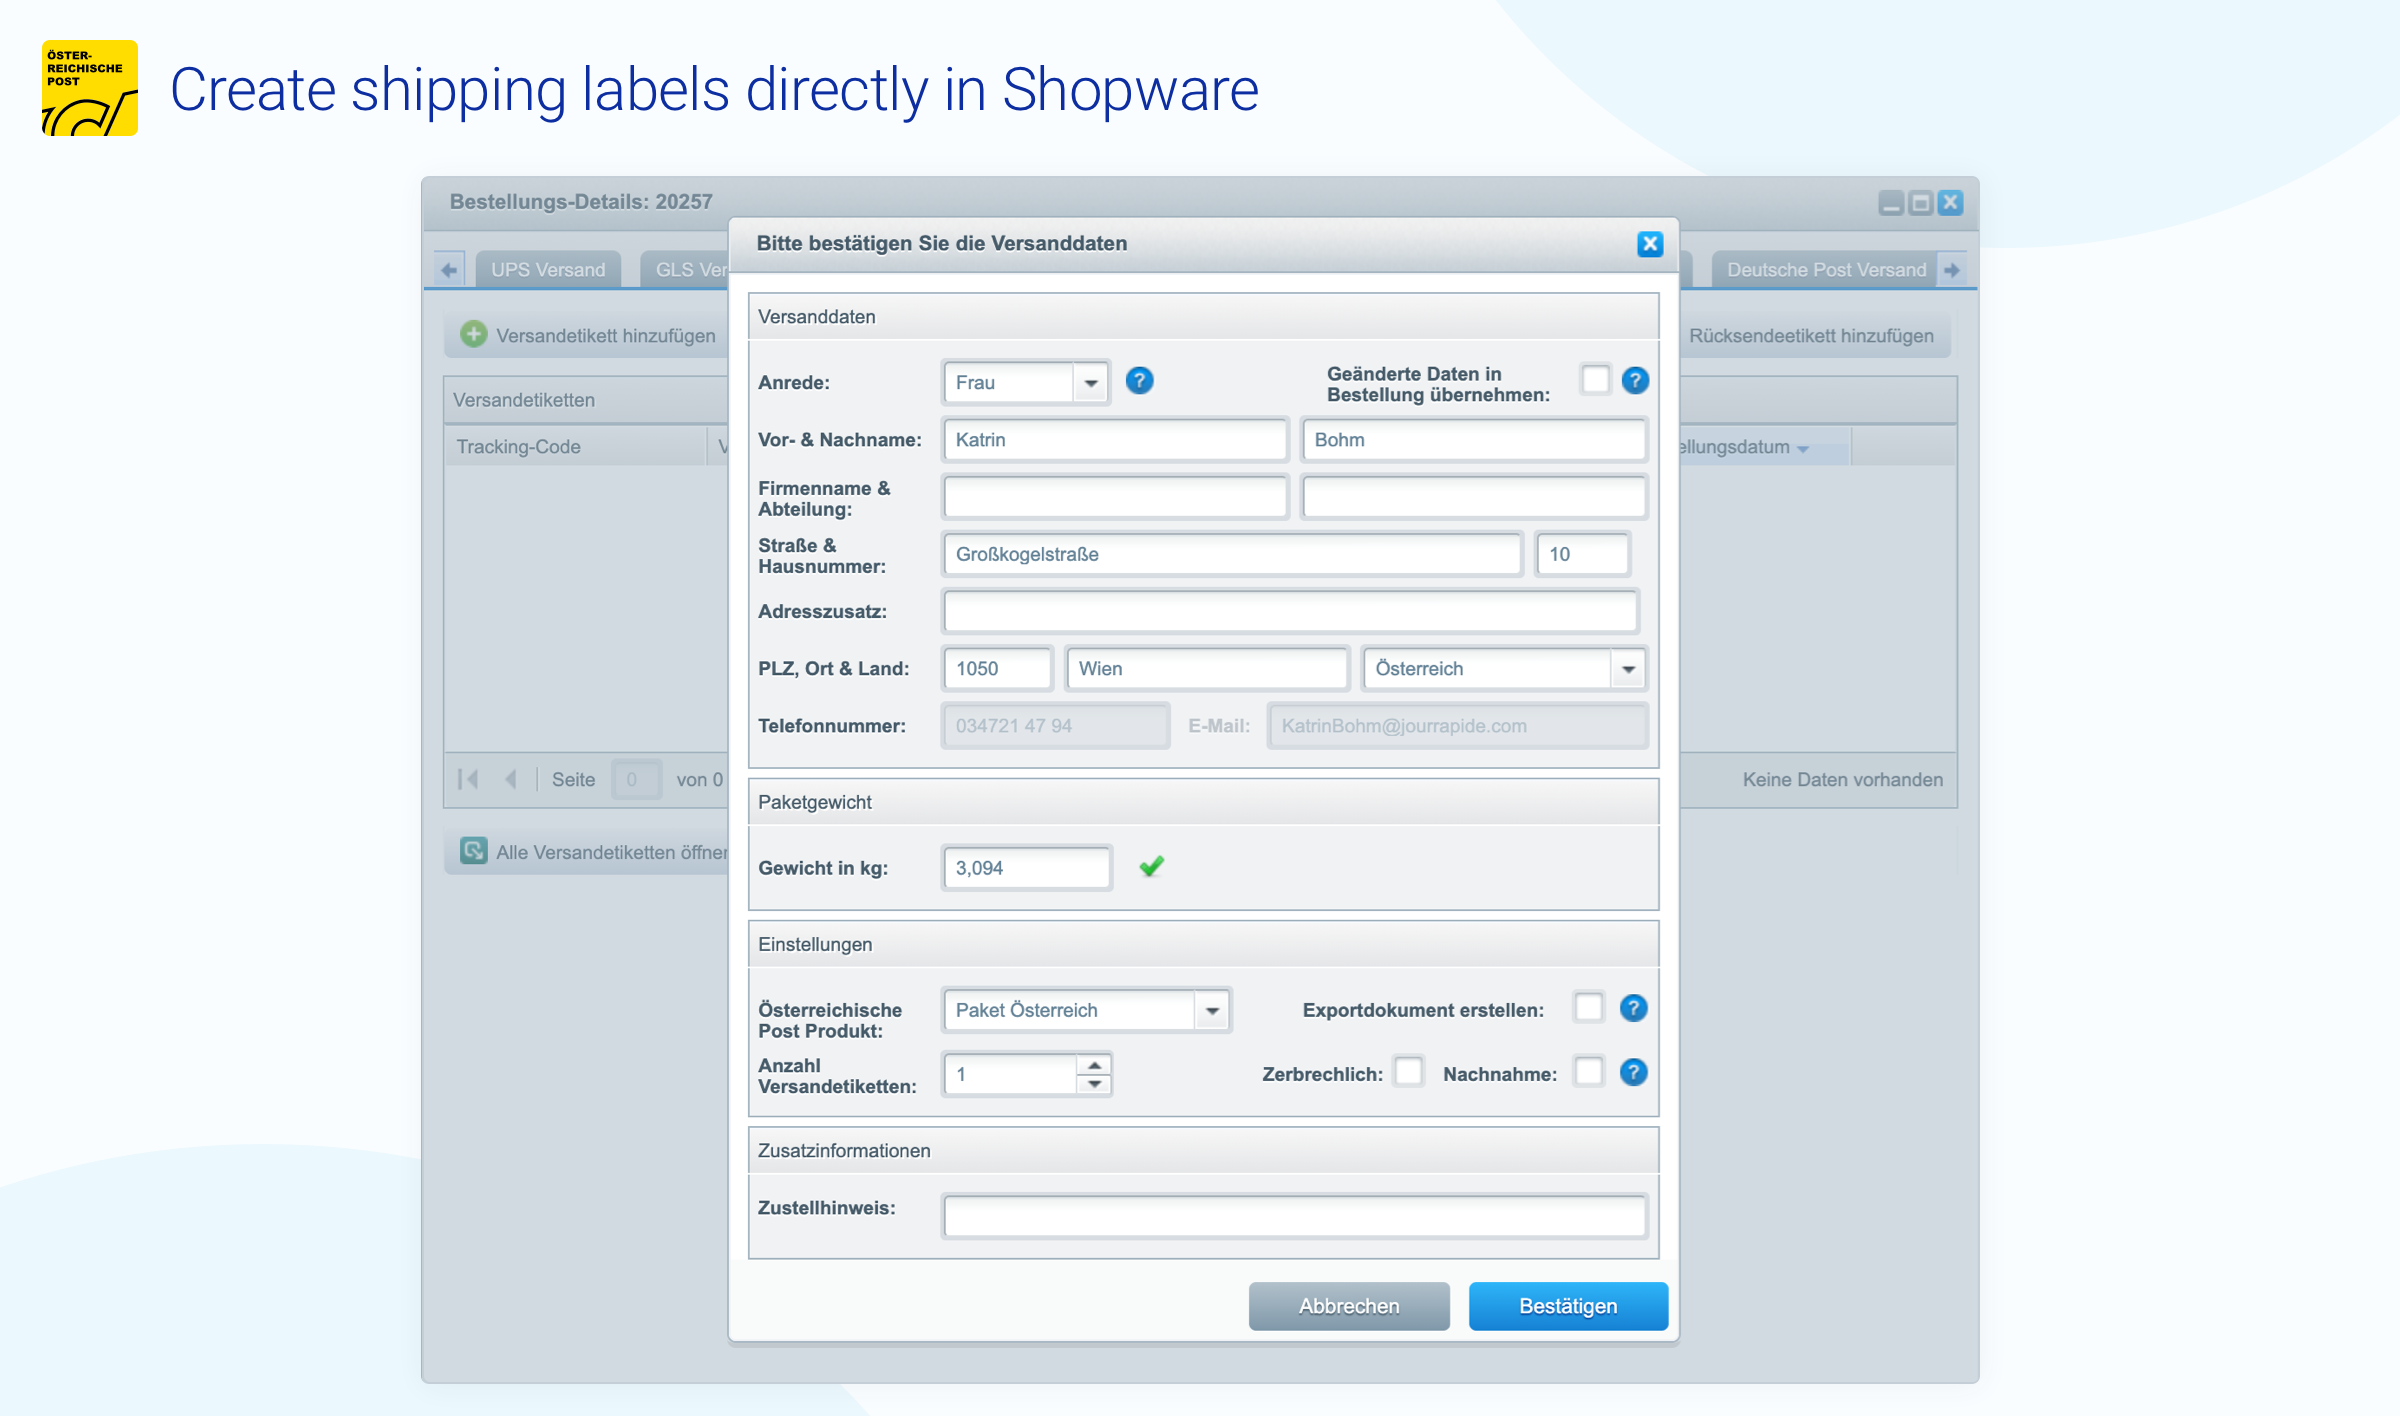Viewport: 2400px width, 1416px height.
Task: Click green plus Versandetikett hinzufügen icon
Action: tap(473, 334)
